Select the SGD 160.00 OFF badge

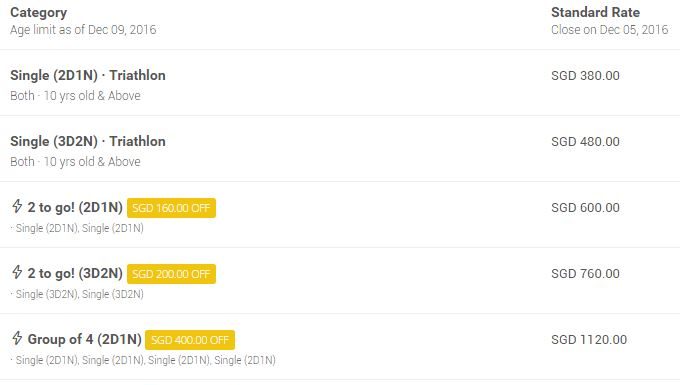point(171,208)
